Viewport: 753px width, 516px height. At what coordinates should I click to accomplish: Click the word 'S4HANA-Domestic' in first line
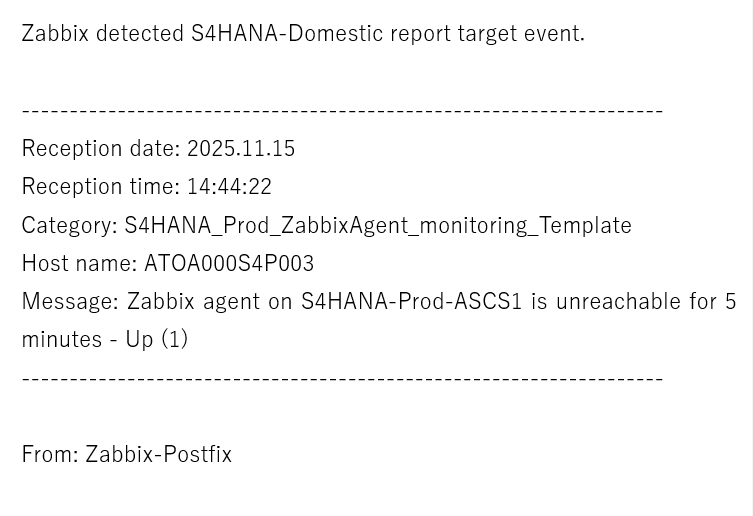[x=287, y=33]
